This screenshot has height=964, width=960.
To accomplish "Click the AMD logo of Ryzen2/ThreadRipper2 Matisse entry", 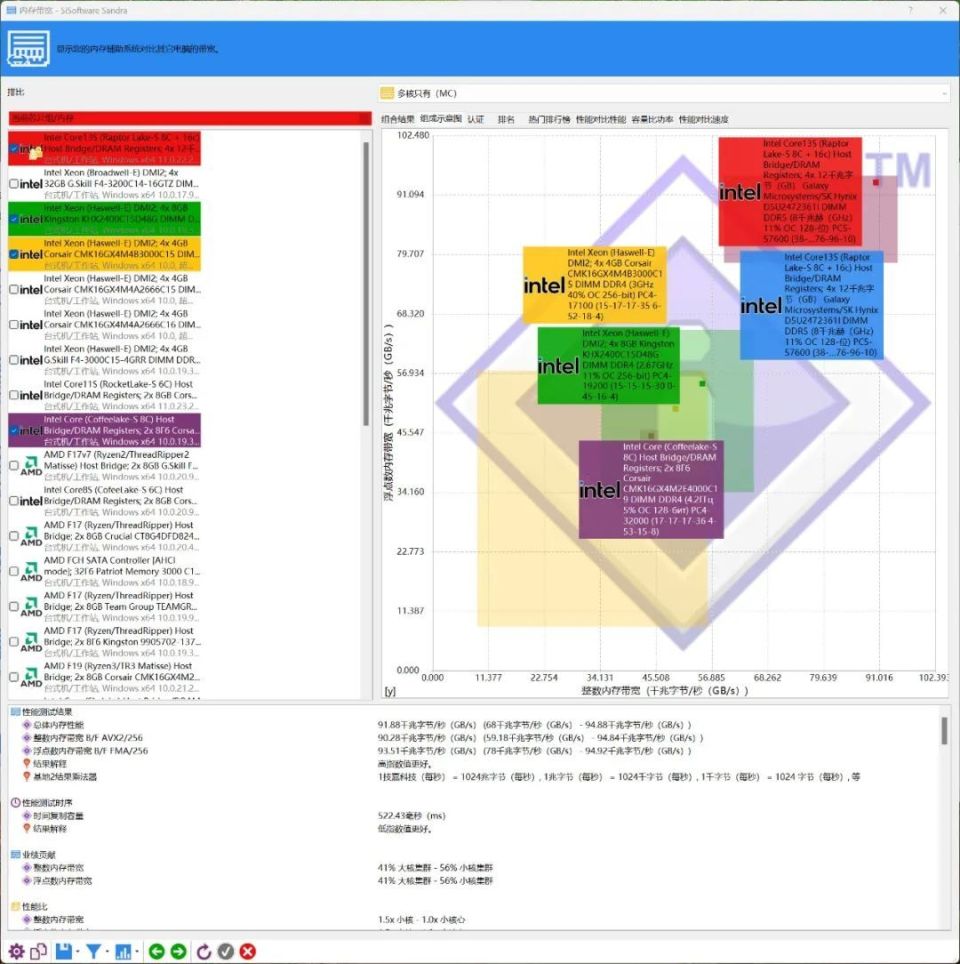I will [31, 466].
